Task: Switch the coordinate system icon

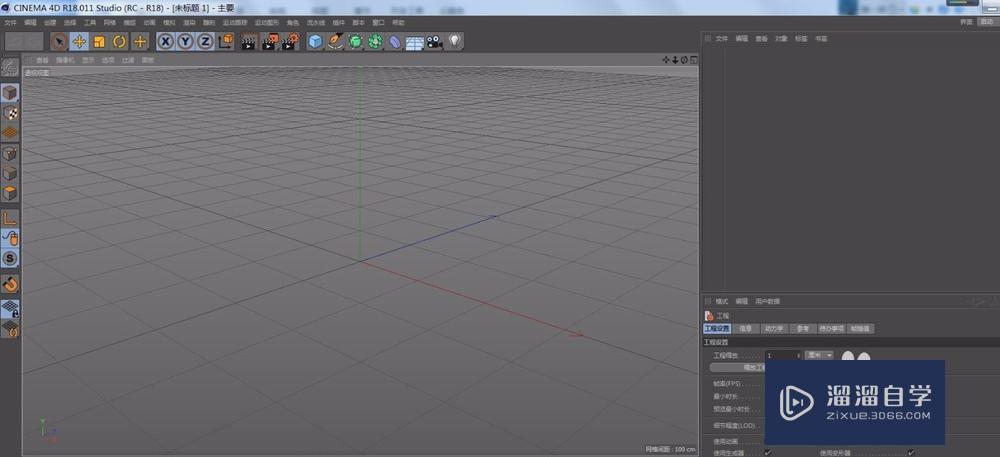Action: [225, 42]
